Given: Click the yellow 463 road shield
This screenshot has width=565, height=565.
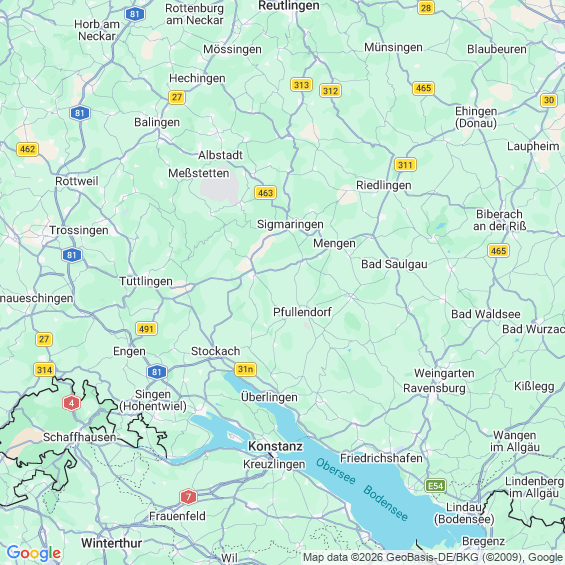Looking at the screenshot, I should [x=265, y=193].
